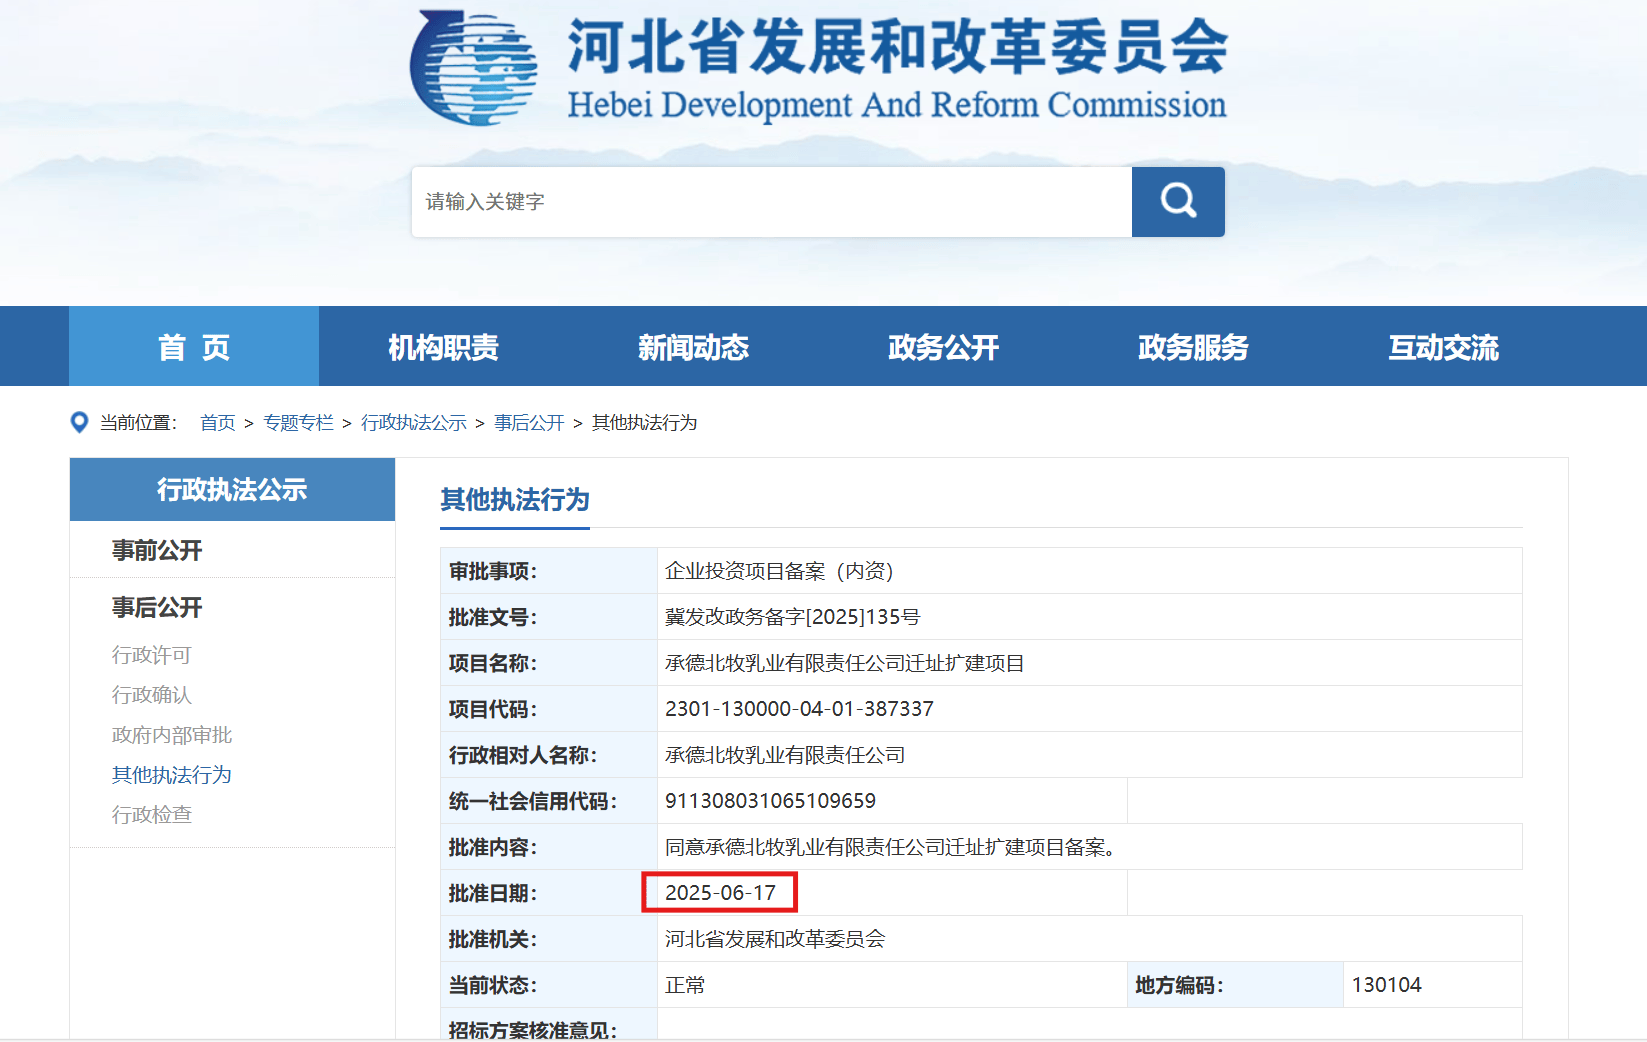Screen dimensions: 1647x1042
Task: Select the 政务公开 navigation tab
Action: [x=941, y=347]
